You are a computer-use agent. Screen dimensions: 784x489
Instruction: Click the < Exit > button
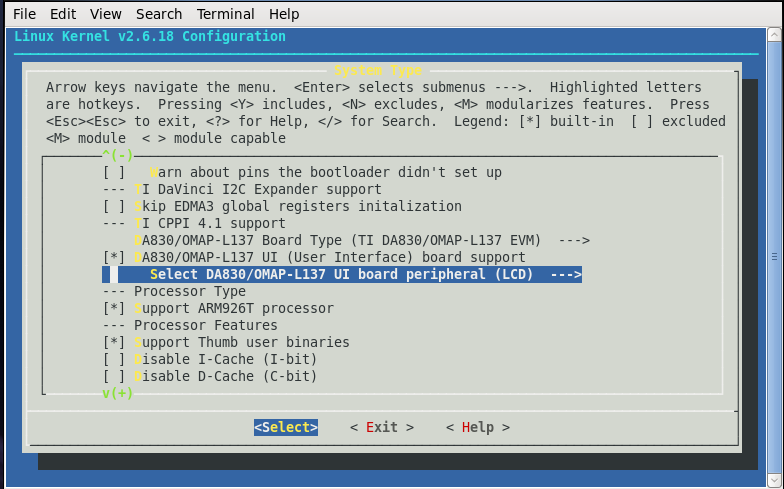[382, 428]
